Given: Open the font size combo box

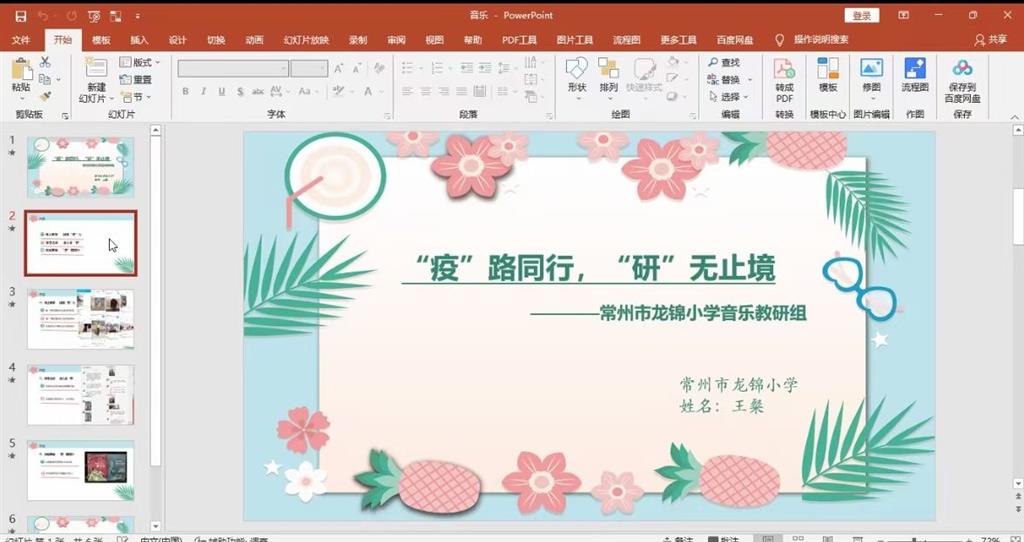Looking at the screenshot, I should (x=309, y=69).
